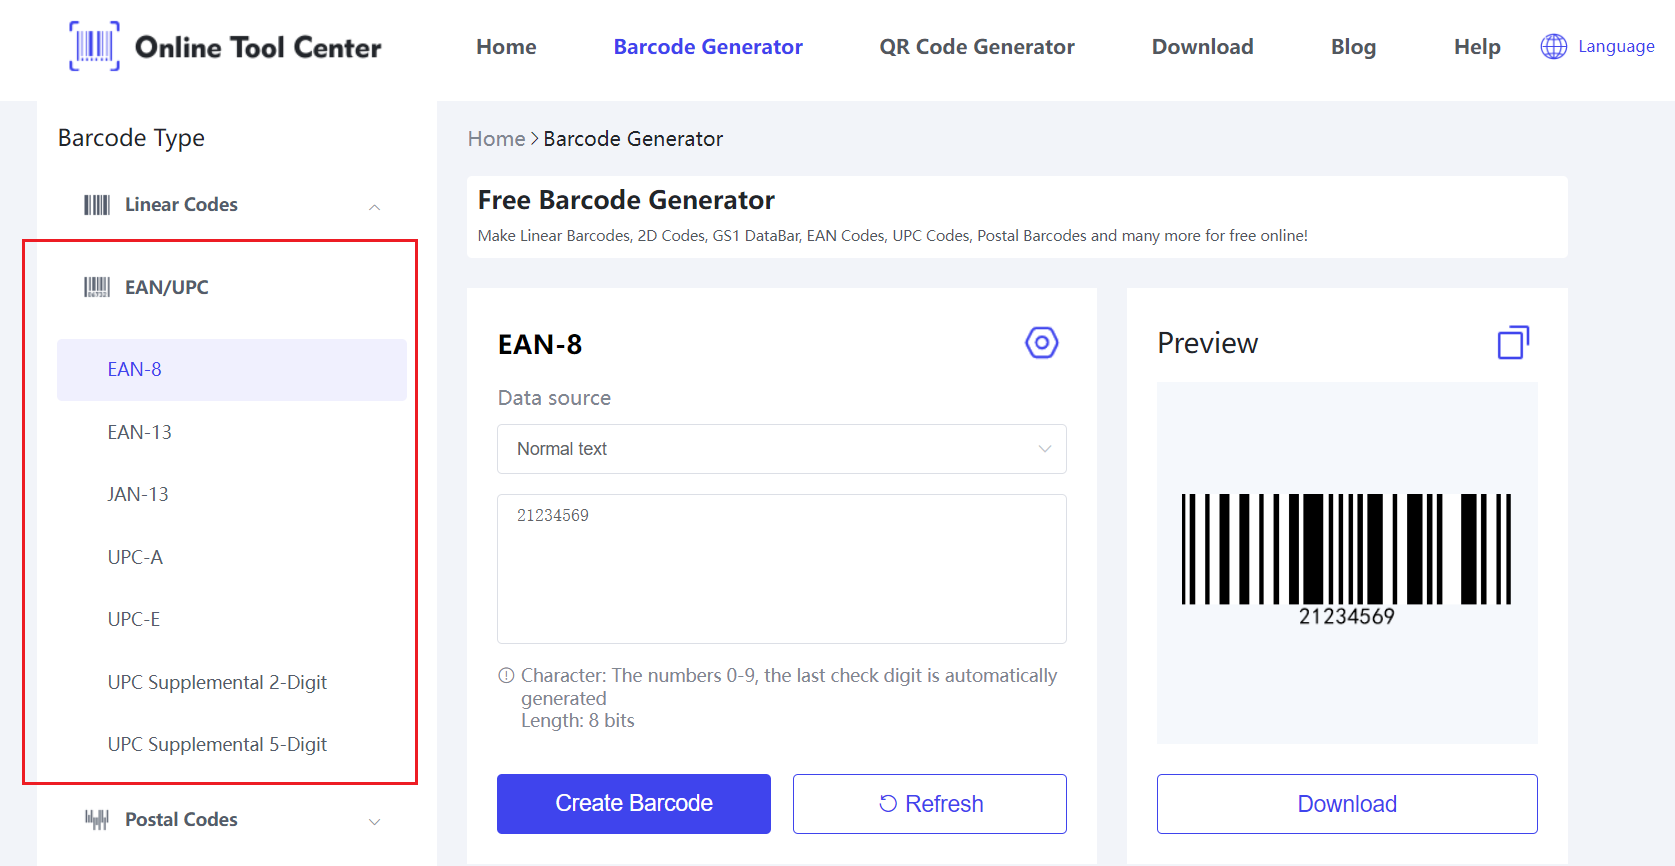Choose UPC-A in the sidebar

pos(135,557)
